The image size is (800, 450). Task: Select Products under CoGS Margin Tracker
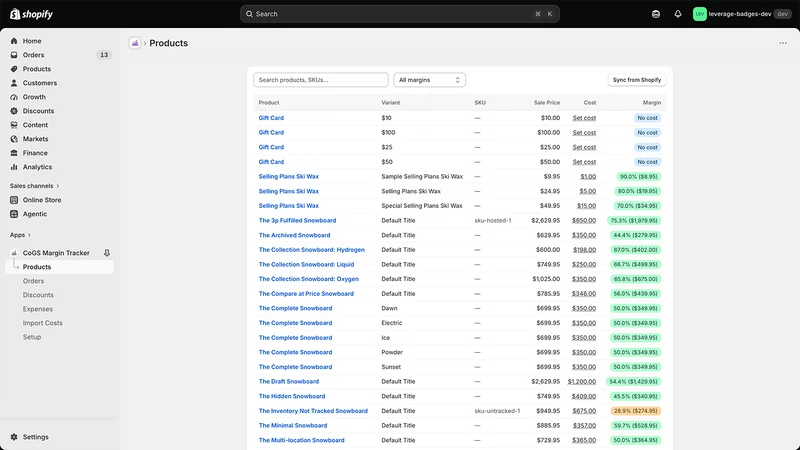[59, 267]
